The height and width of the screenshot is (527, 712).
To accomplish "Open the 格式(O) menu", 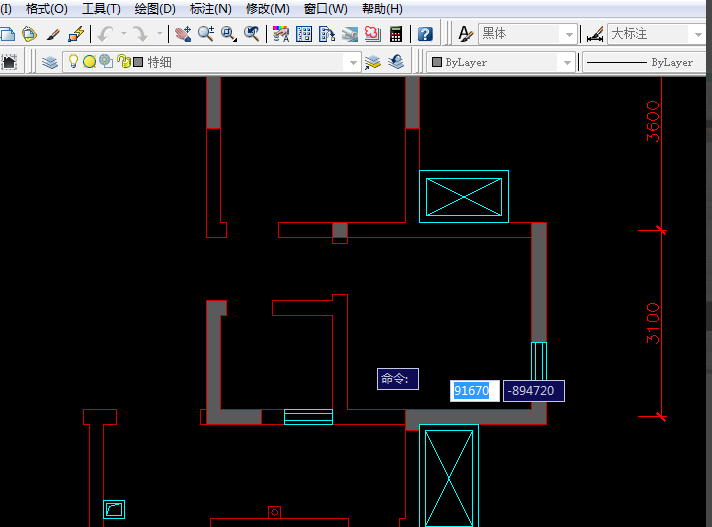I will (46, 9).
